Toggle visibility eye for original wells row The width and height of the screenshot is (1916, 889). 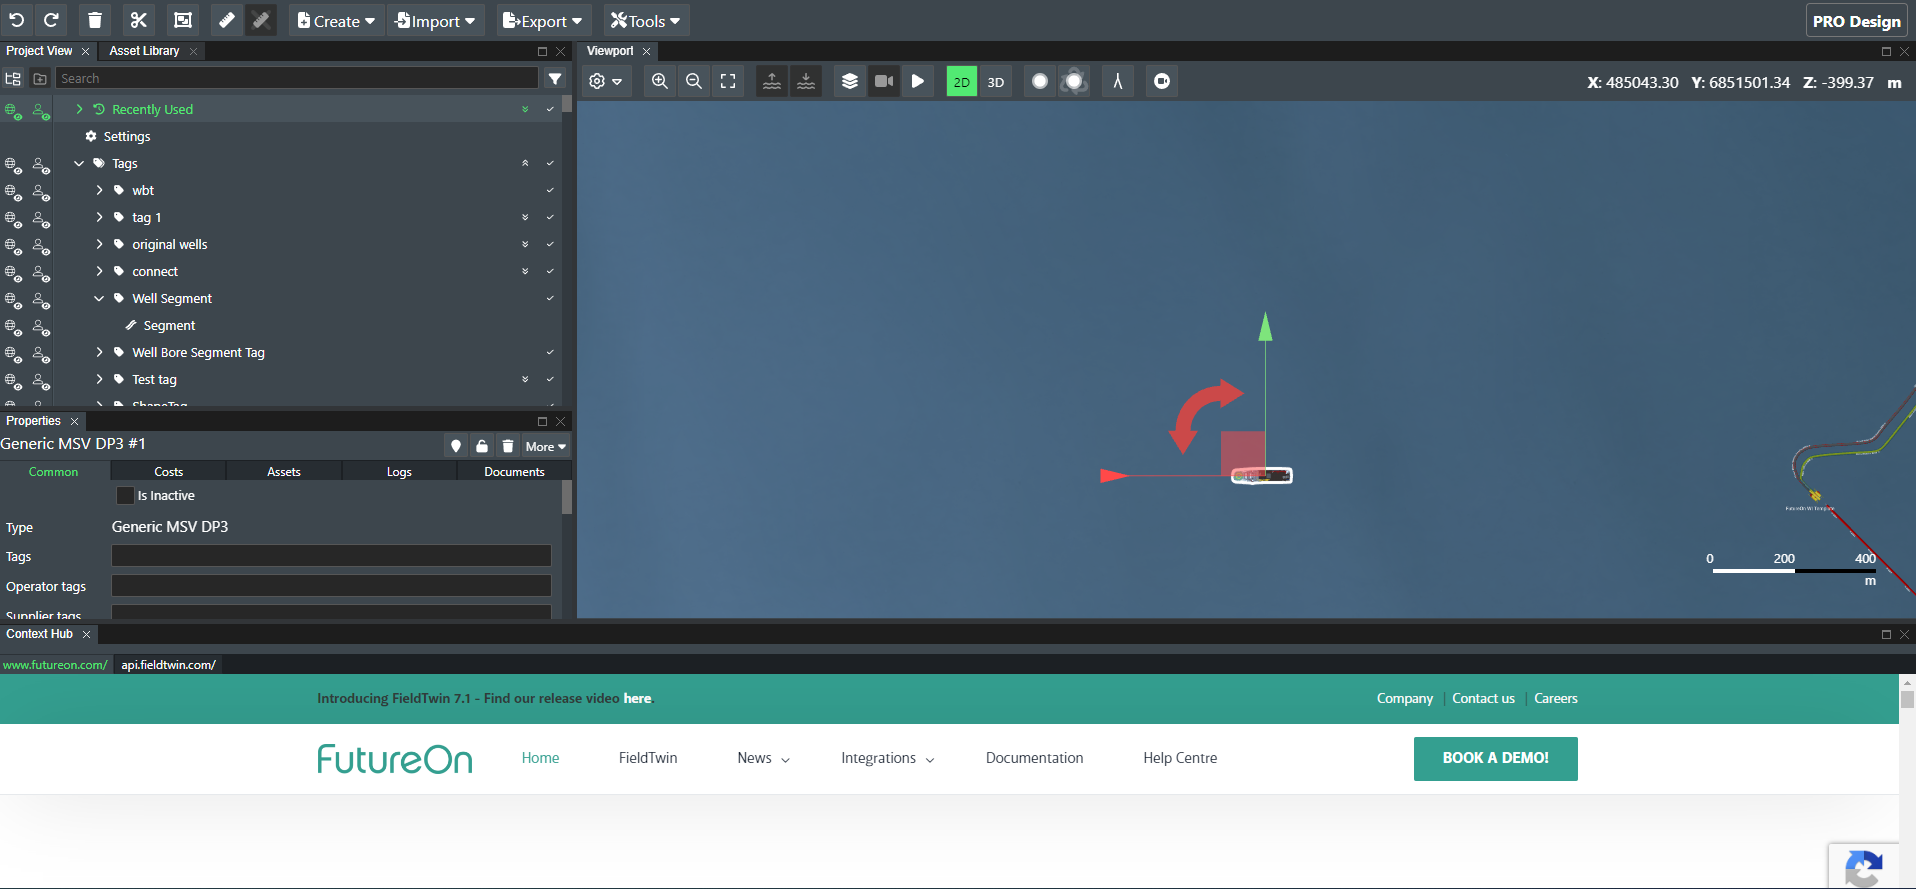[x=13, y=245]
